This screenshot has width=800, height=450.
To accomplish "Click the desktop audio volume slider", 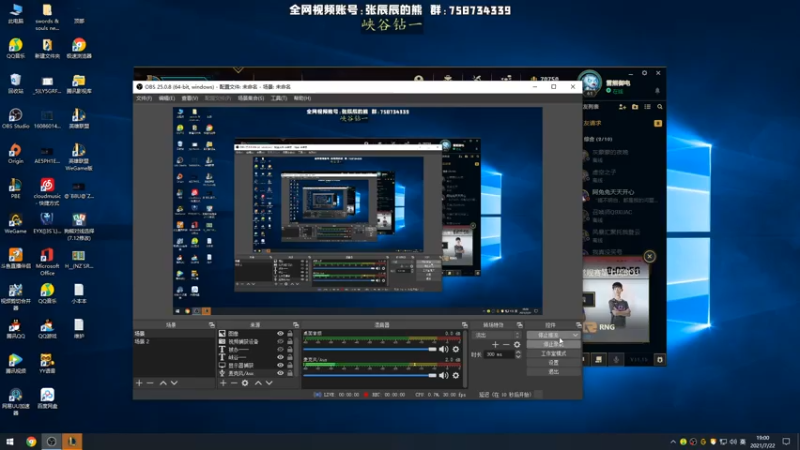I will (370, 349).
